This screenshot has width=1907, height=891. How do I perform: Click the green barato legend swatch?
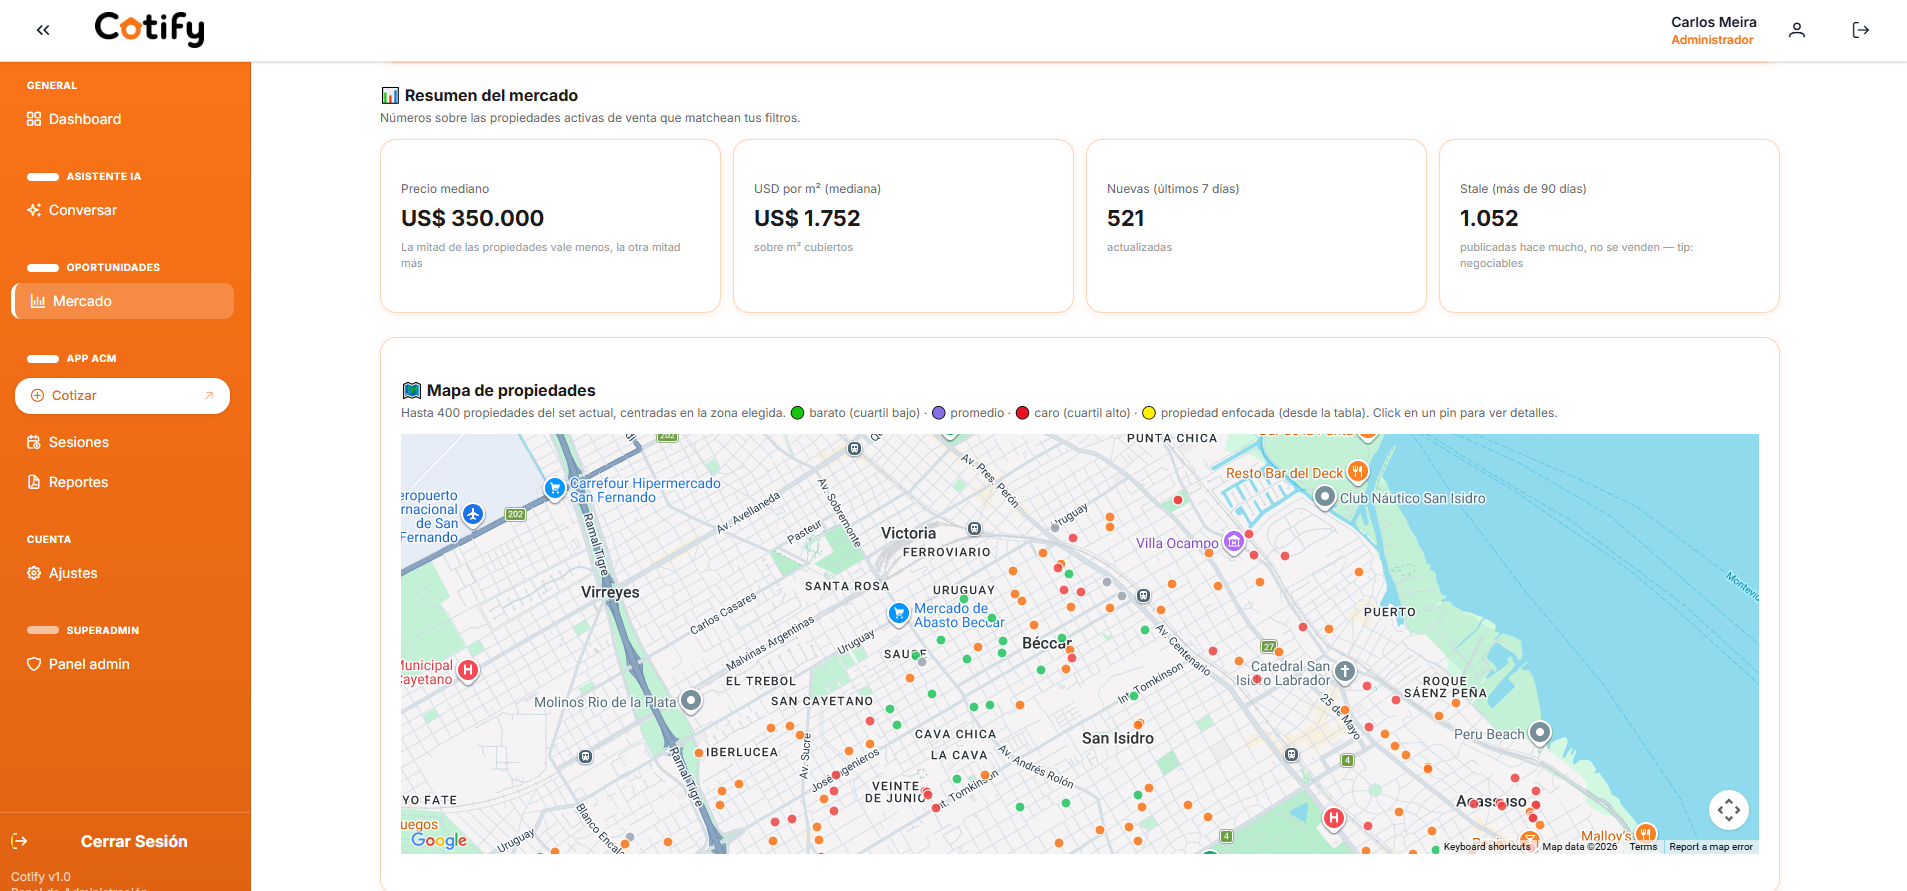(x=797, y=413)
